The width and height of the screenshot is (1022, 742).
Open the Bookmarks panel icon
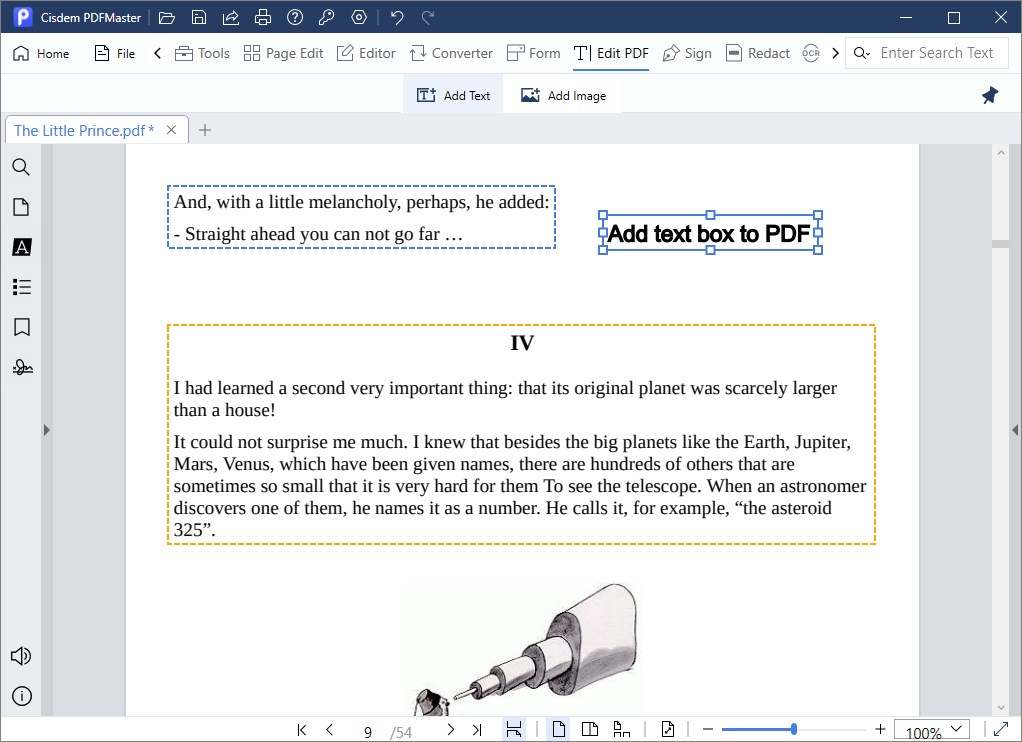pyautogui.click(x=22, y=327)
